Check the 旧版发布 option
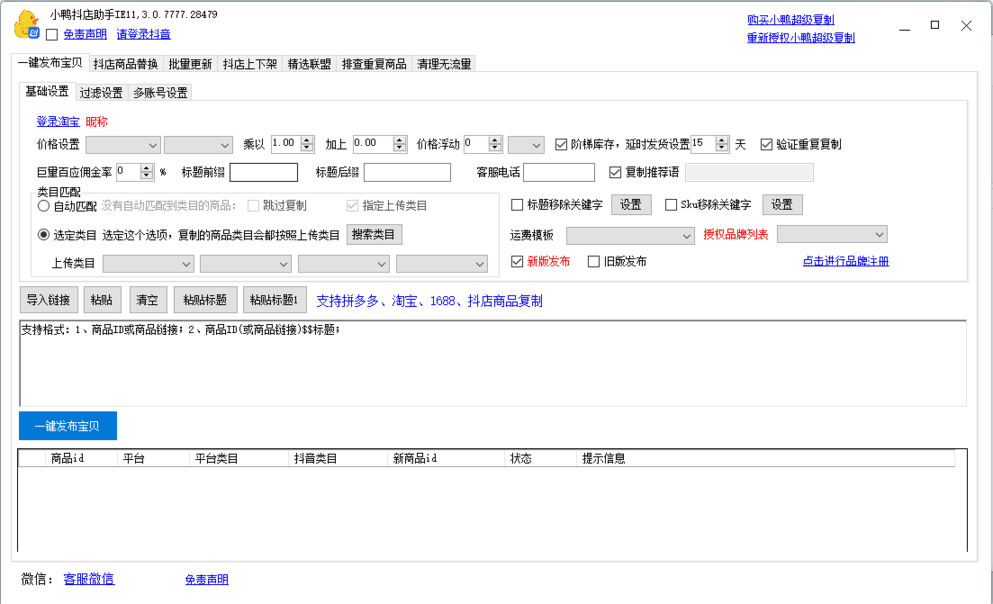This screenshot has width=993, height=604. [x=594, y=262]
